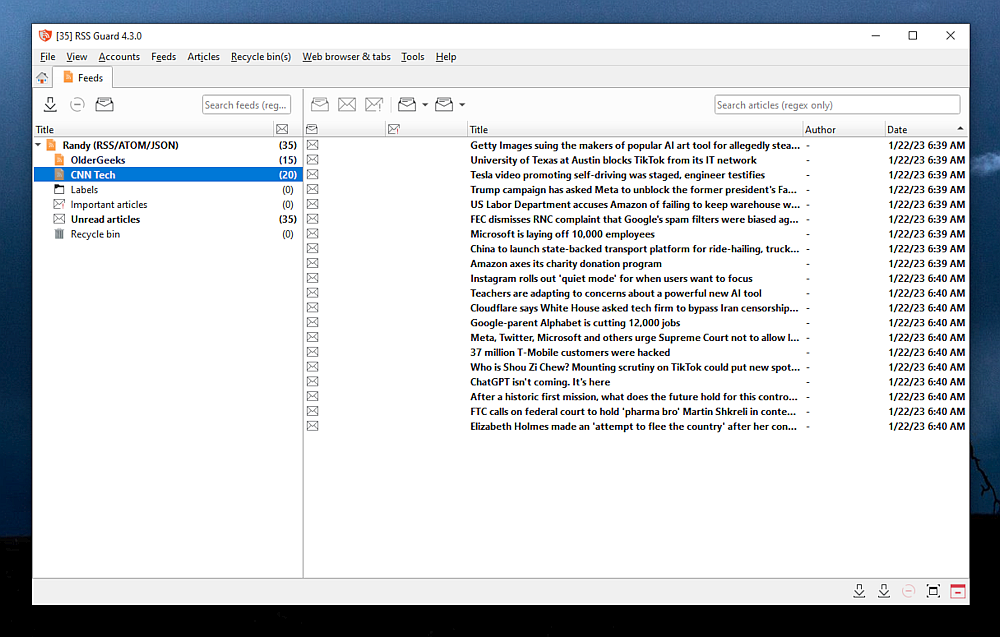The image size is (1000, 637).
Task: Click the envelope icon beside the Getty Images article
Action: click(x=312, y=145)
